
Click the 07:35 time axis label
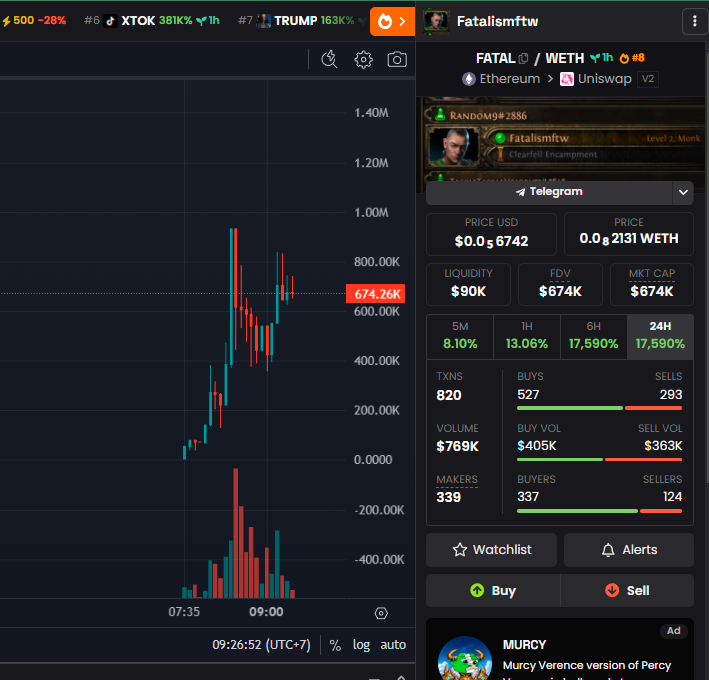click(x=184, y=612)
